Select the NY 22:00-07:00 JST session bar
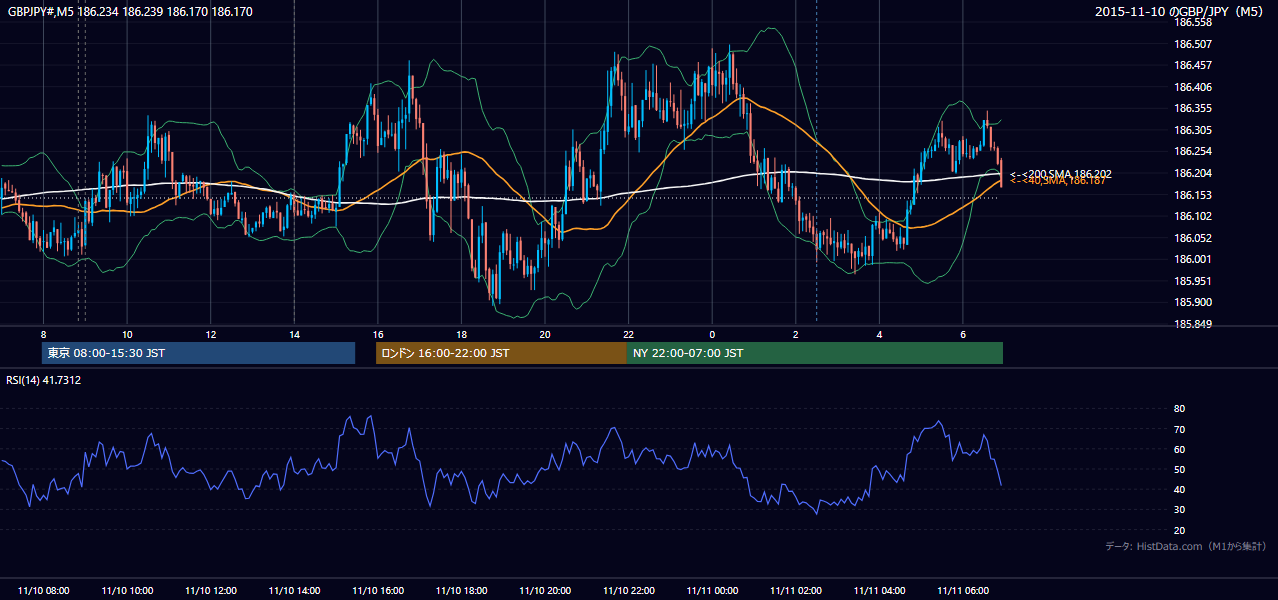Screen dimensions: 1278x600 tap(815, 353)
